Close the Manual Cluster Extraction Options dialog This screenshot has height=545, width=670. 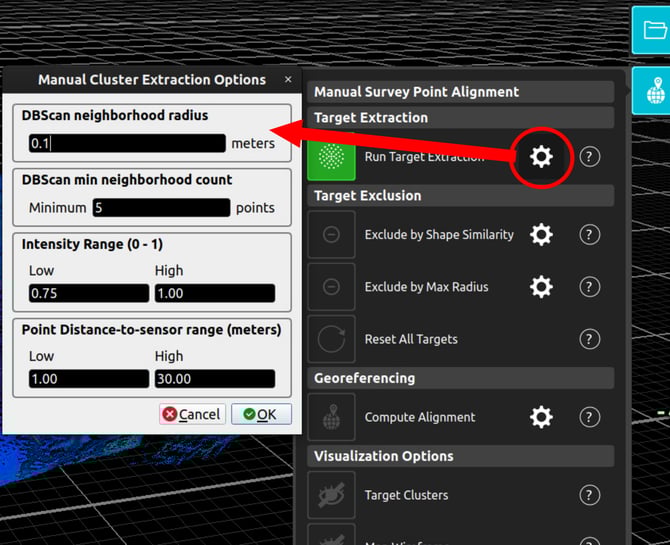tap(288, 79)
